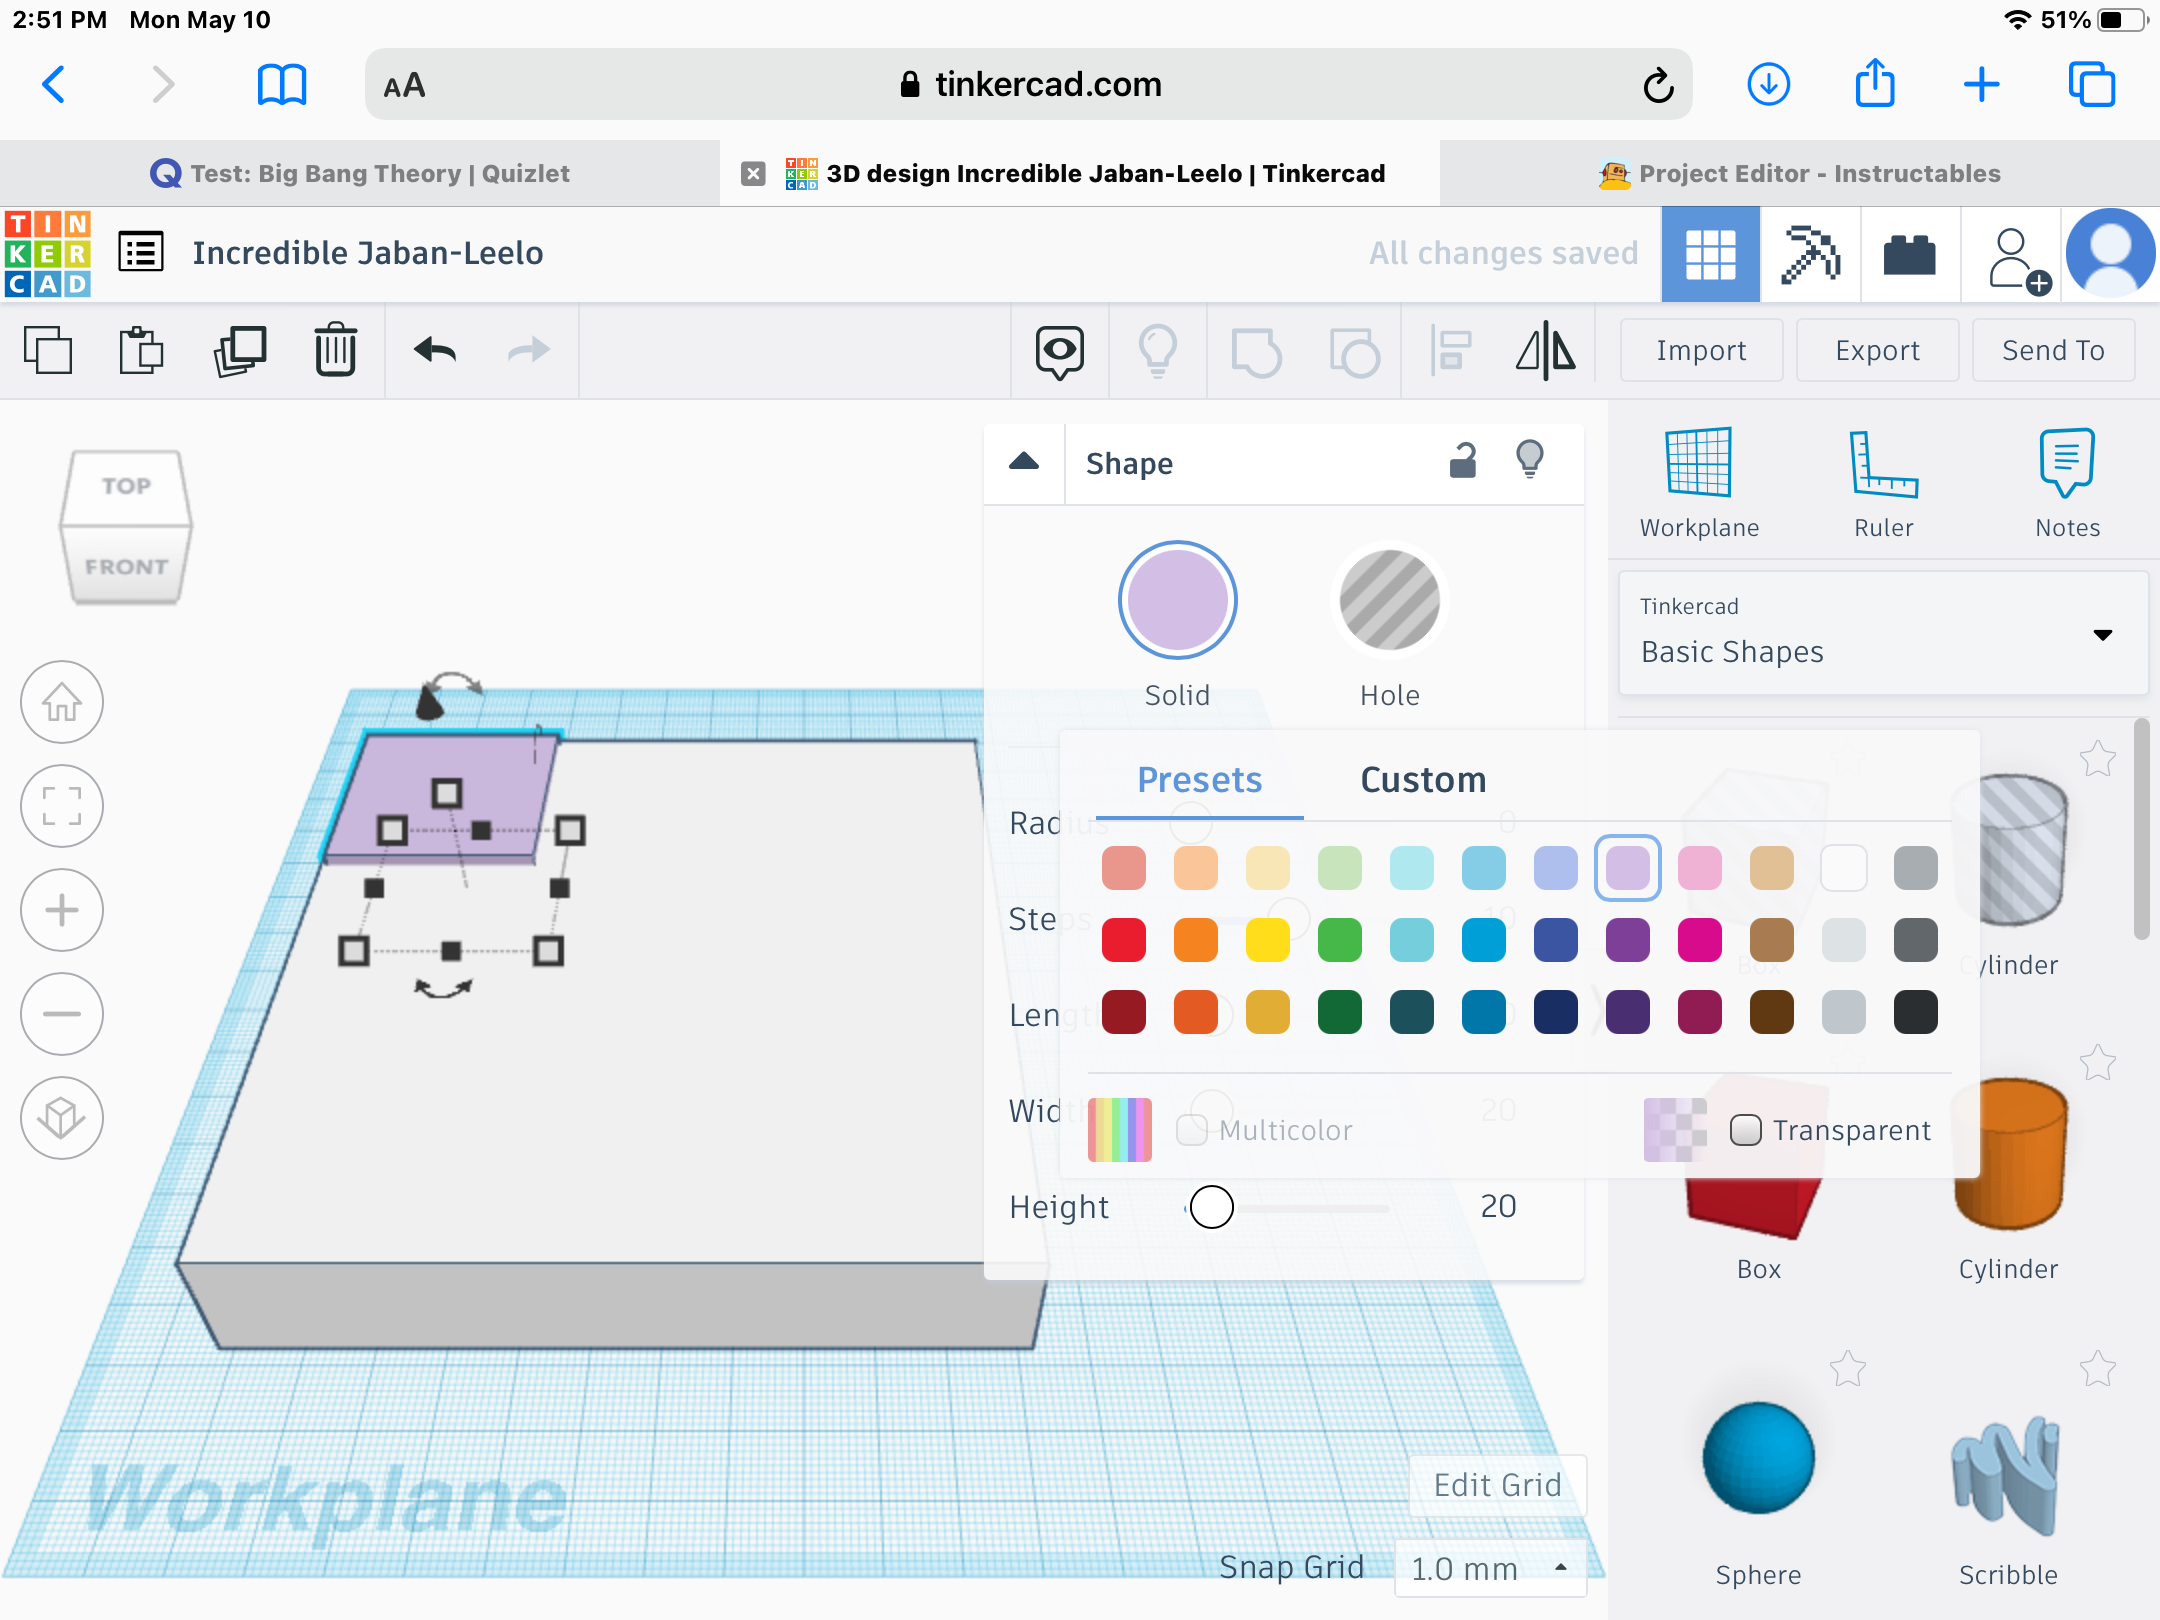Click Home view button
2160x1620 pixels.
[x=62, y=702]
